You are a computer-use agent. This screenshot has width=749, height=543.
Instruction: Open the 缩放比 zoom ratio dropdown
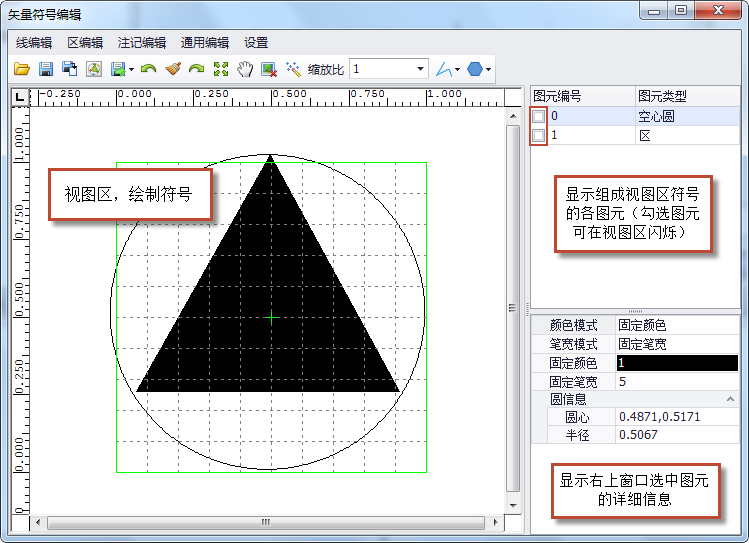419,69
